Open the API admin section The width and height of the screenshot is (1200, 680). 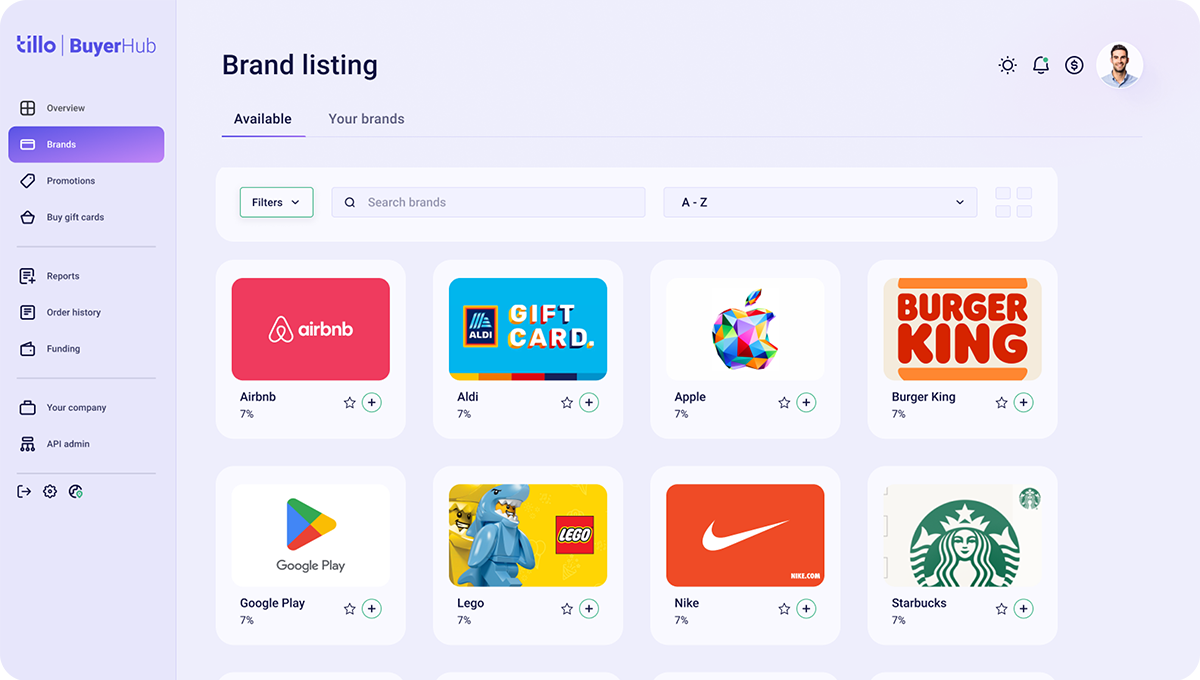click(68, 444)
